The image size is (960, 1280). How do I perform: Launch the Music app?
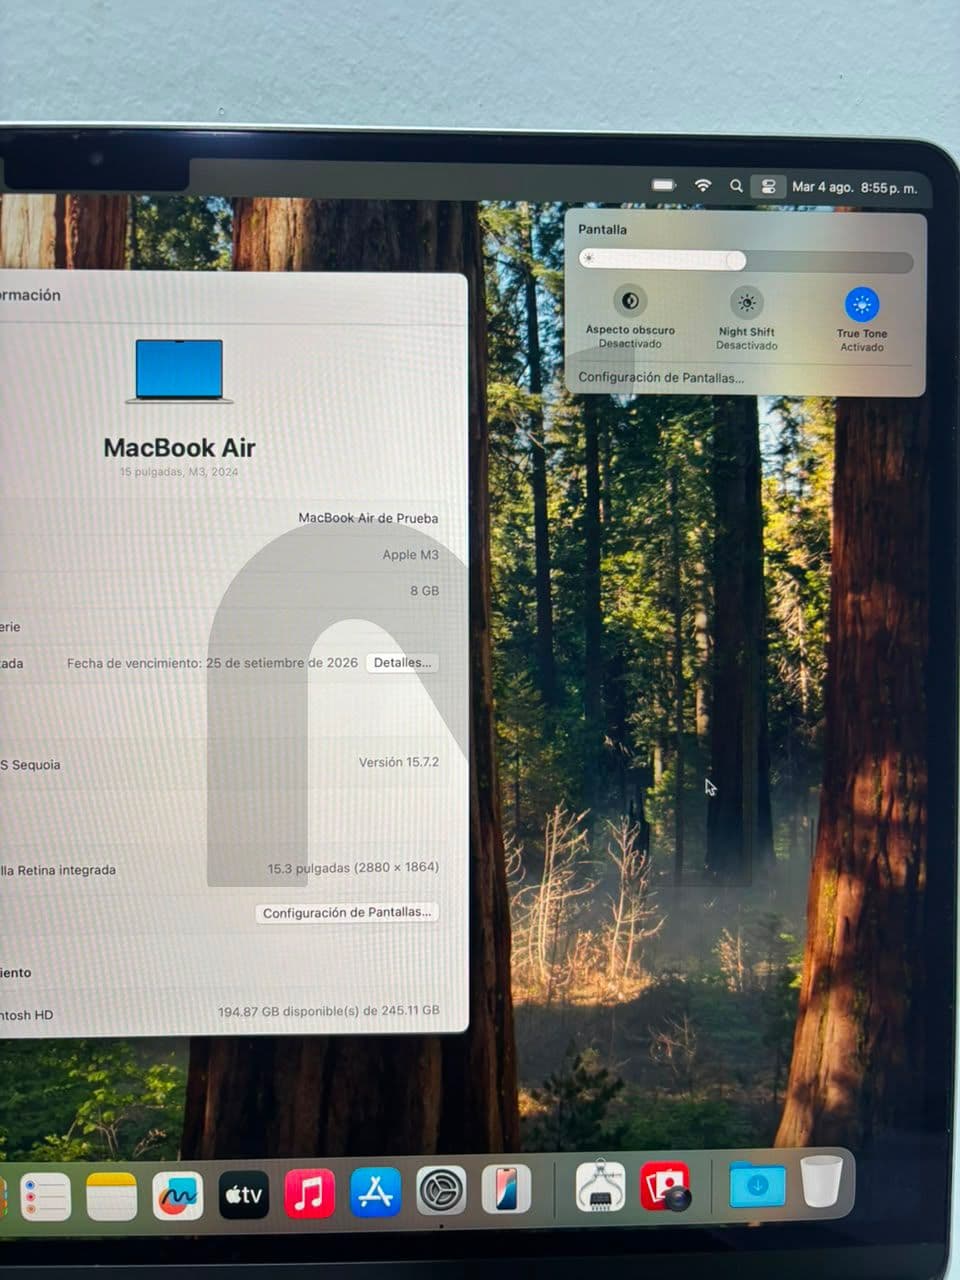309,1193
